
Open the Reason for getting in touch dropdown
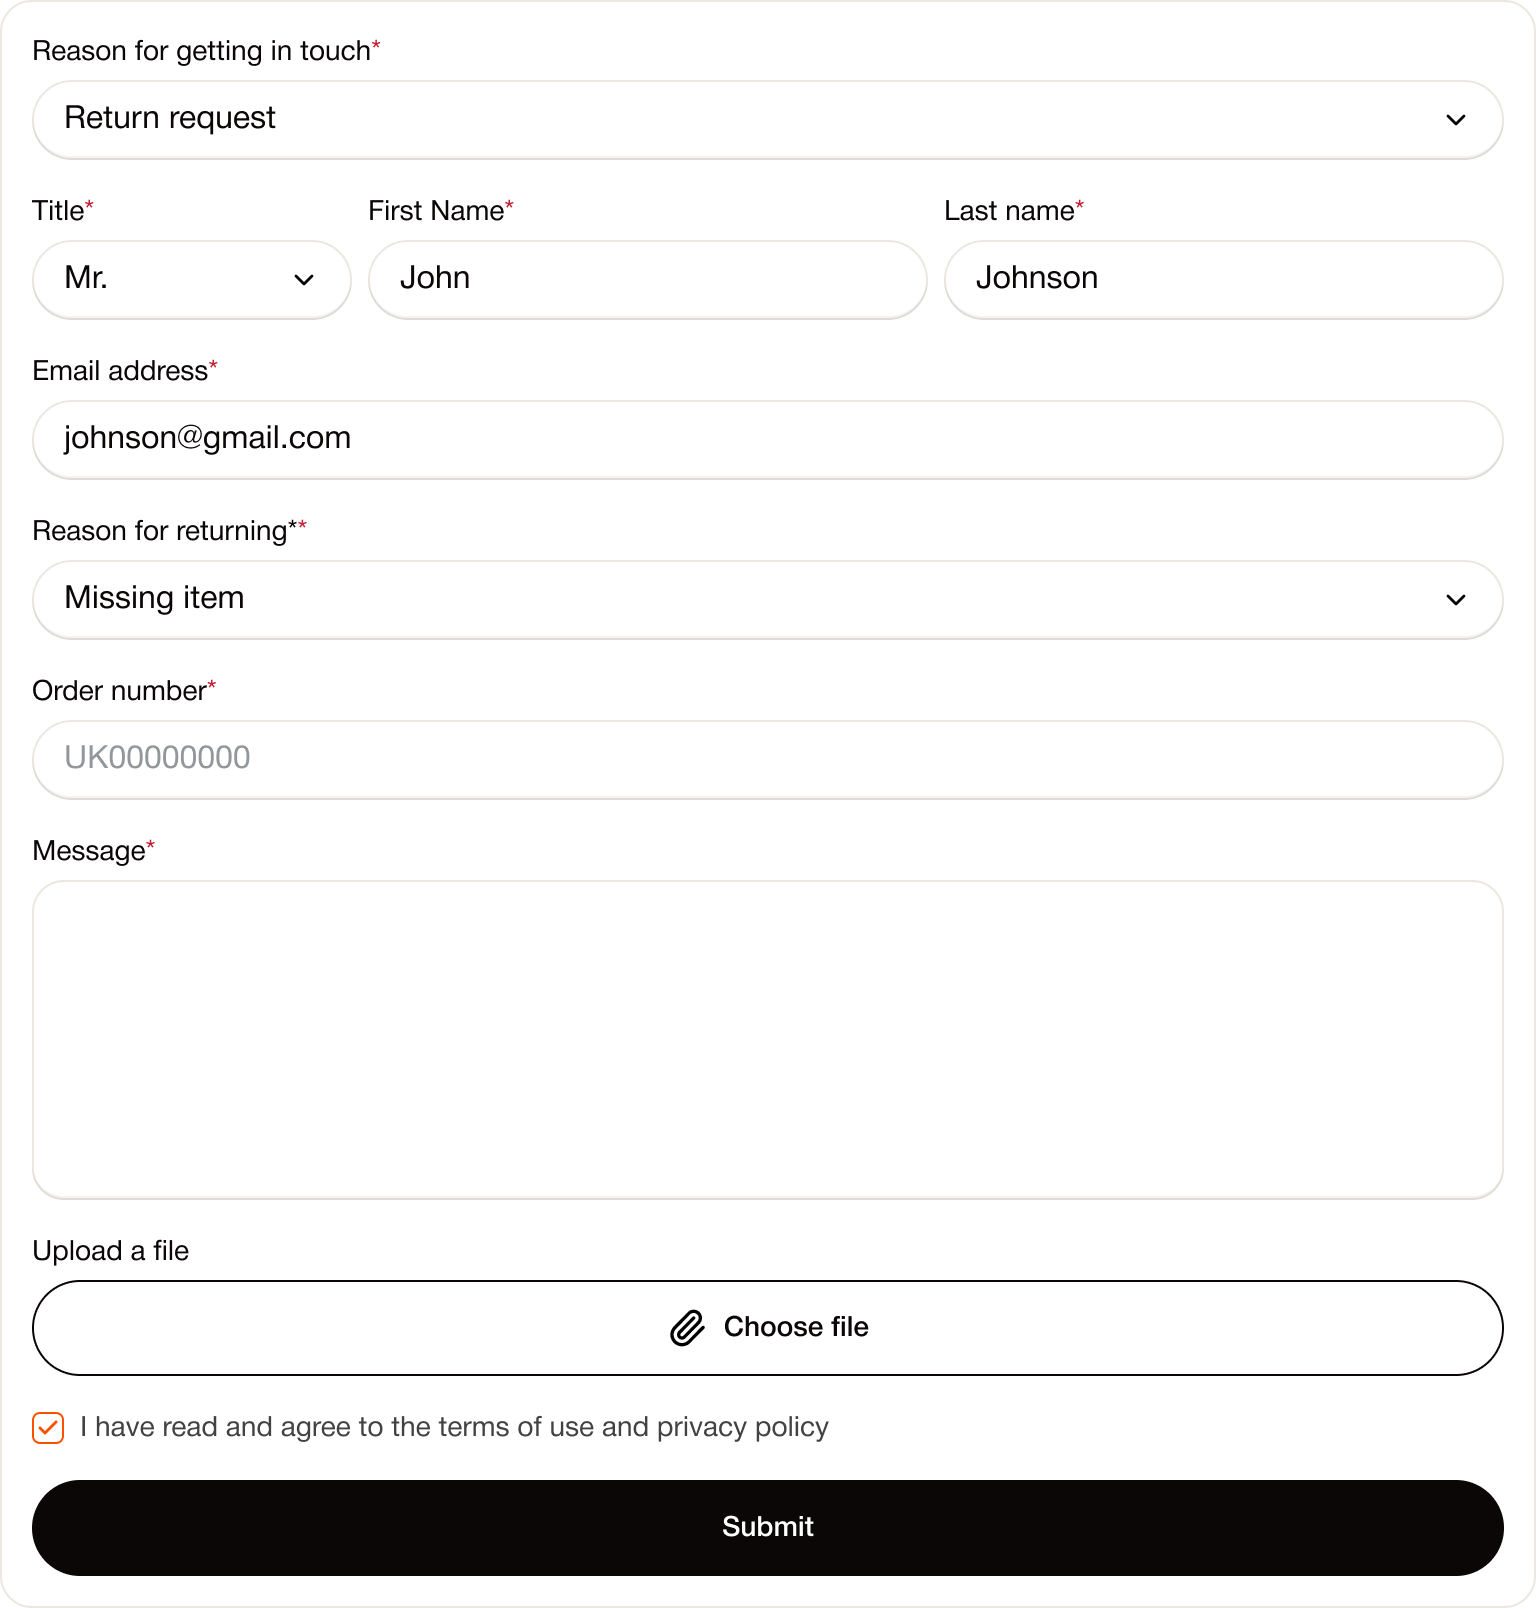pyautogui.click(x=766, y=120)
